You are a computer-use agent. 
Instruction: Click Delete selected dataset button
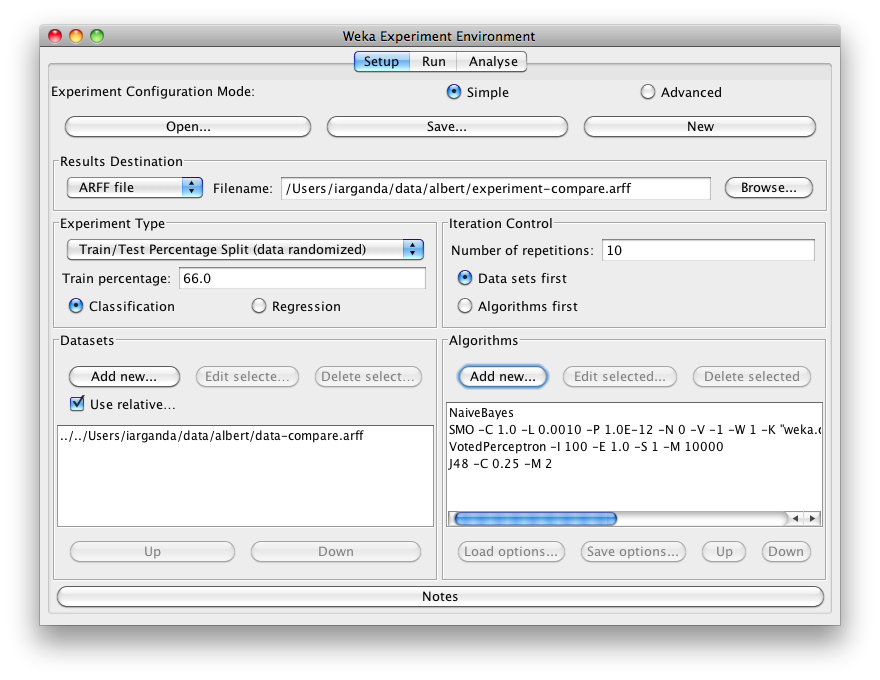(368, 376)
